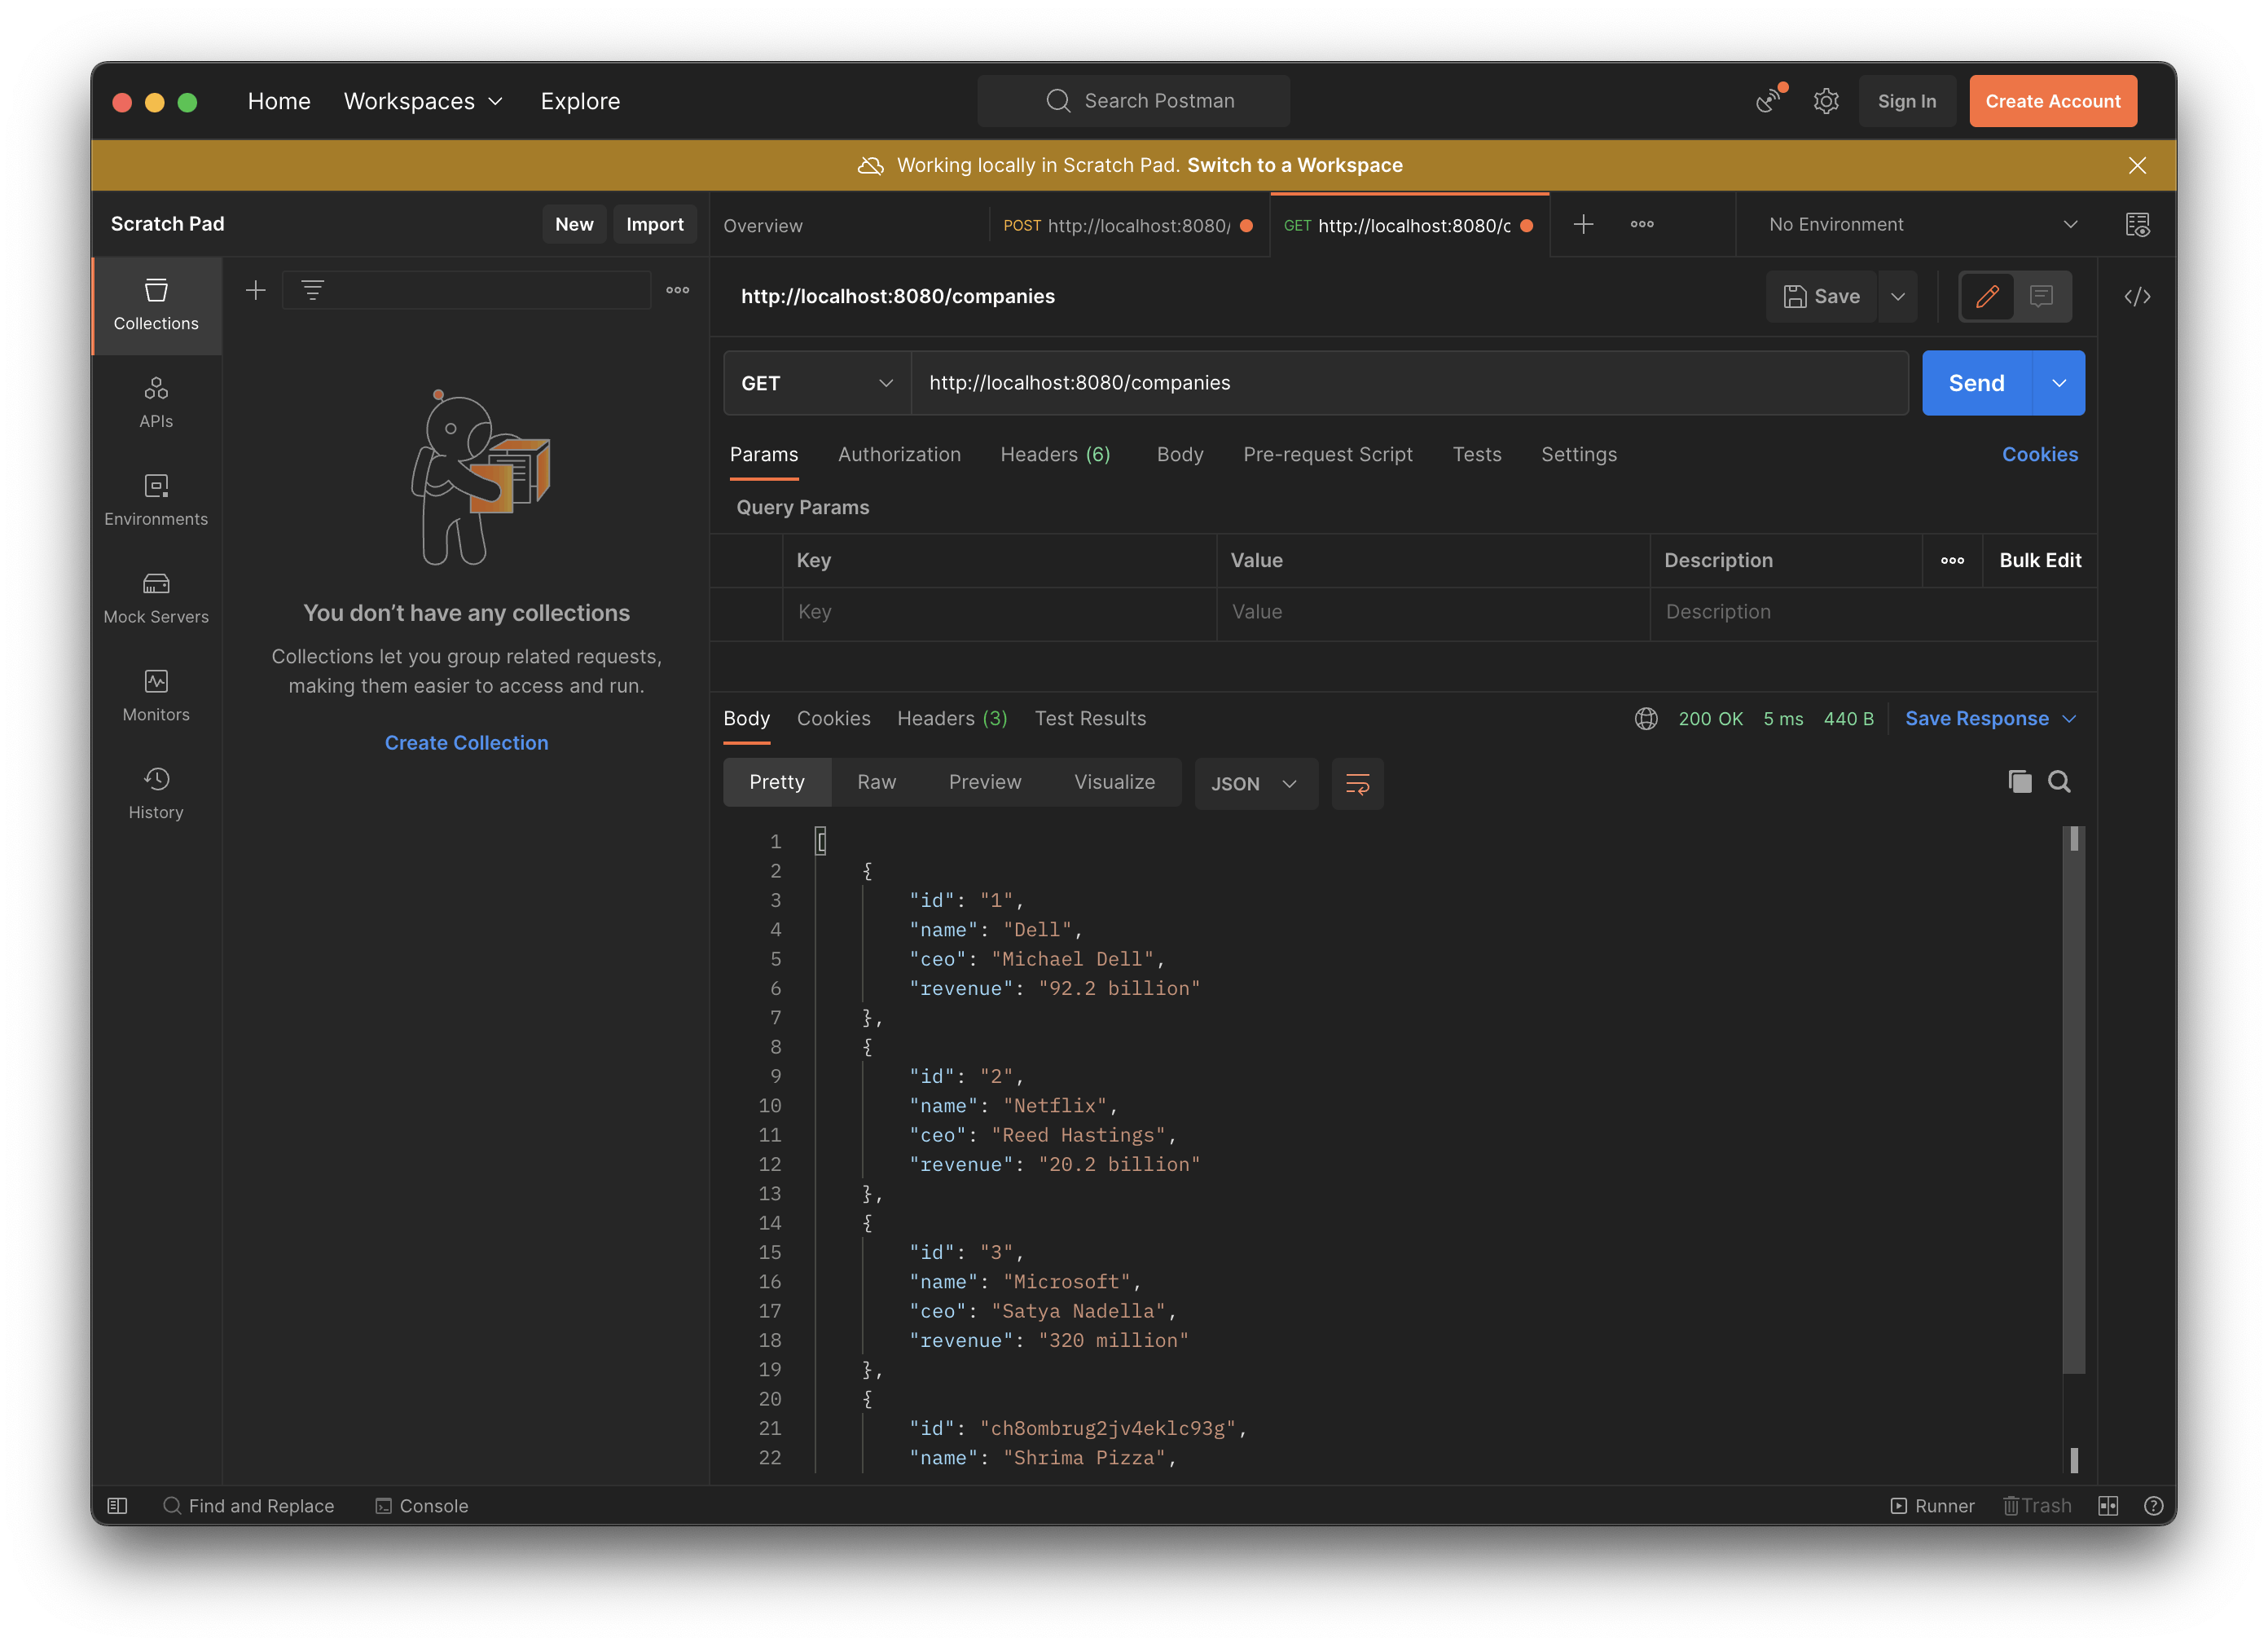This screenshot has height=1646, width=2268.
Task: Open the Mock Servers panel
Action: click(x=156, y=596)
